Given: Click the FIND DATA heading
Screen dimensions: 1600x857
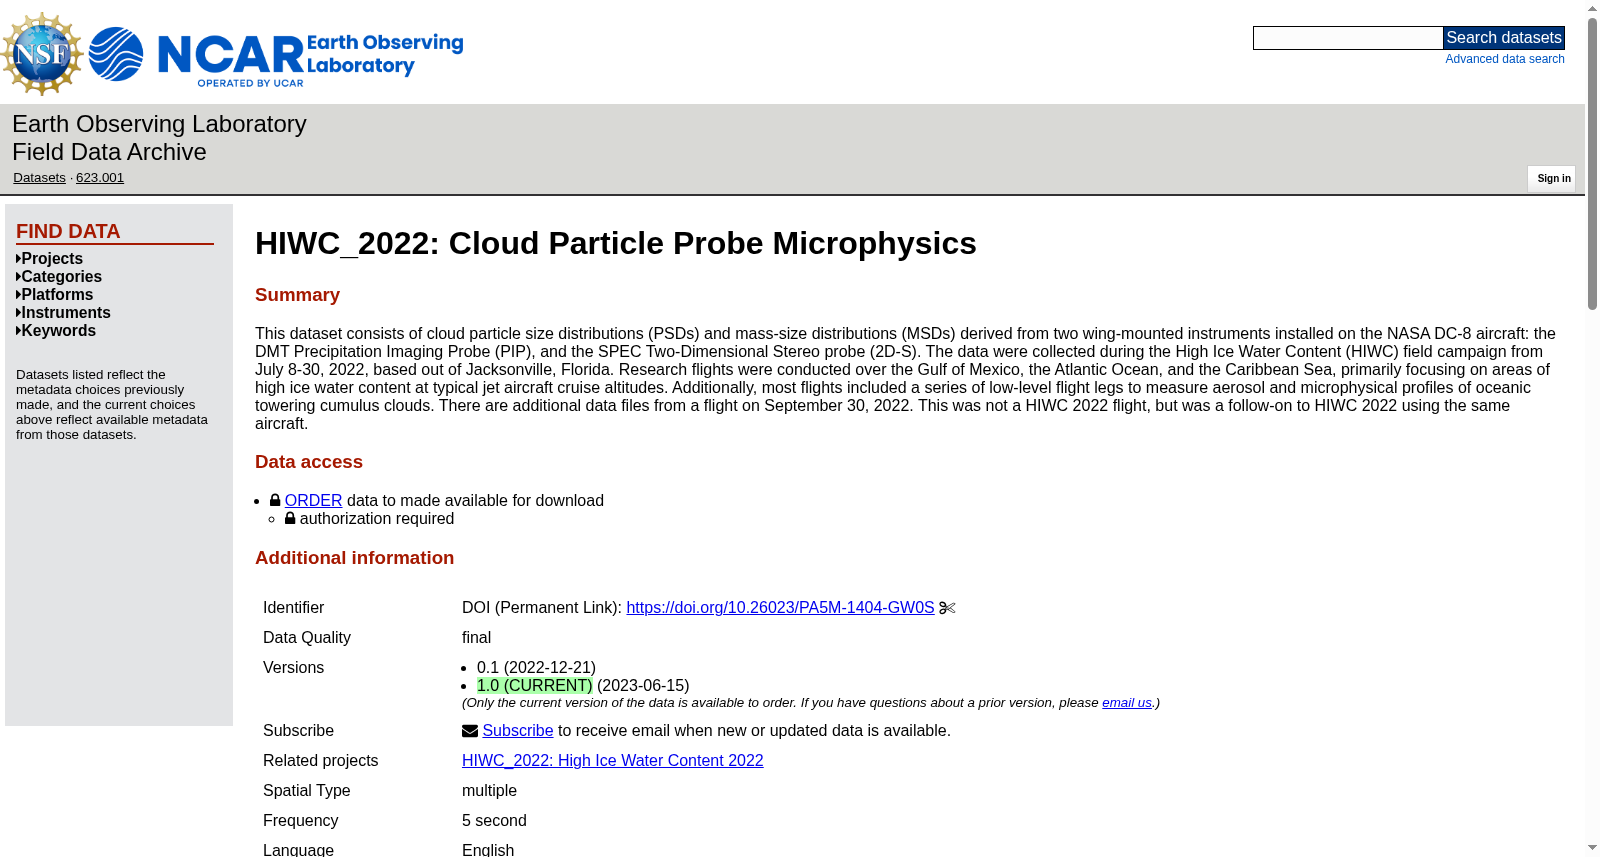Looking at the screenshot, I should pyautogui.click(x=68, y=231).
